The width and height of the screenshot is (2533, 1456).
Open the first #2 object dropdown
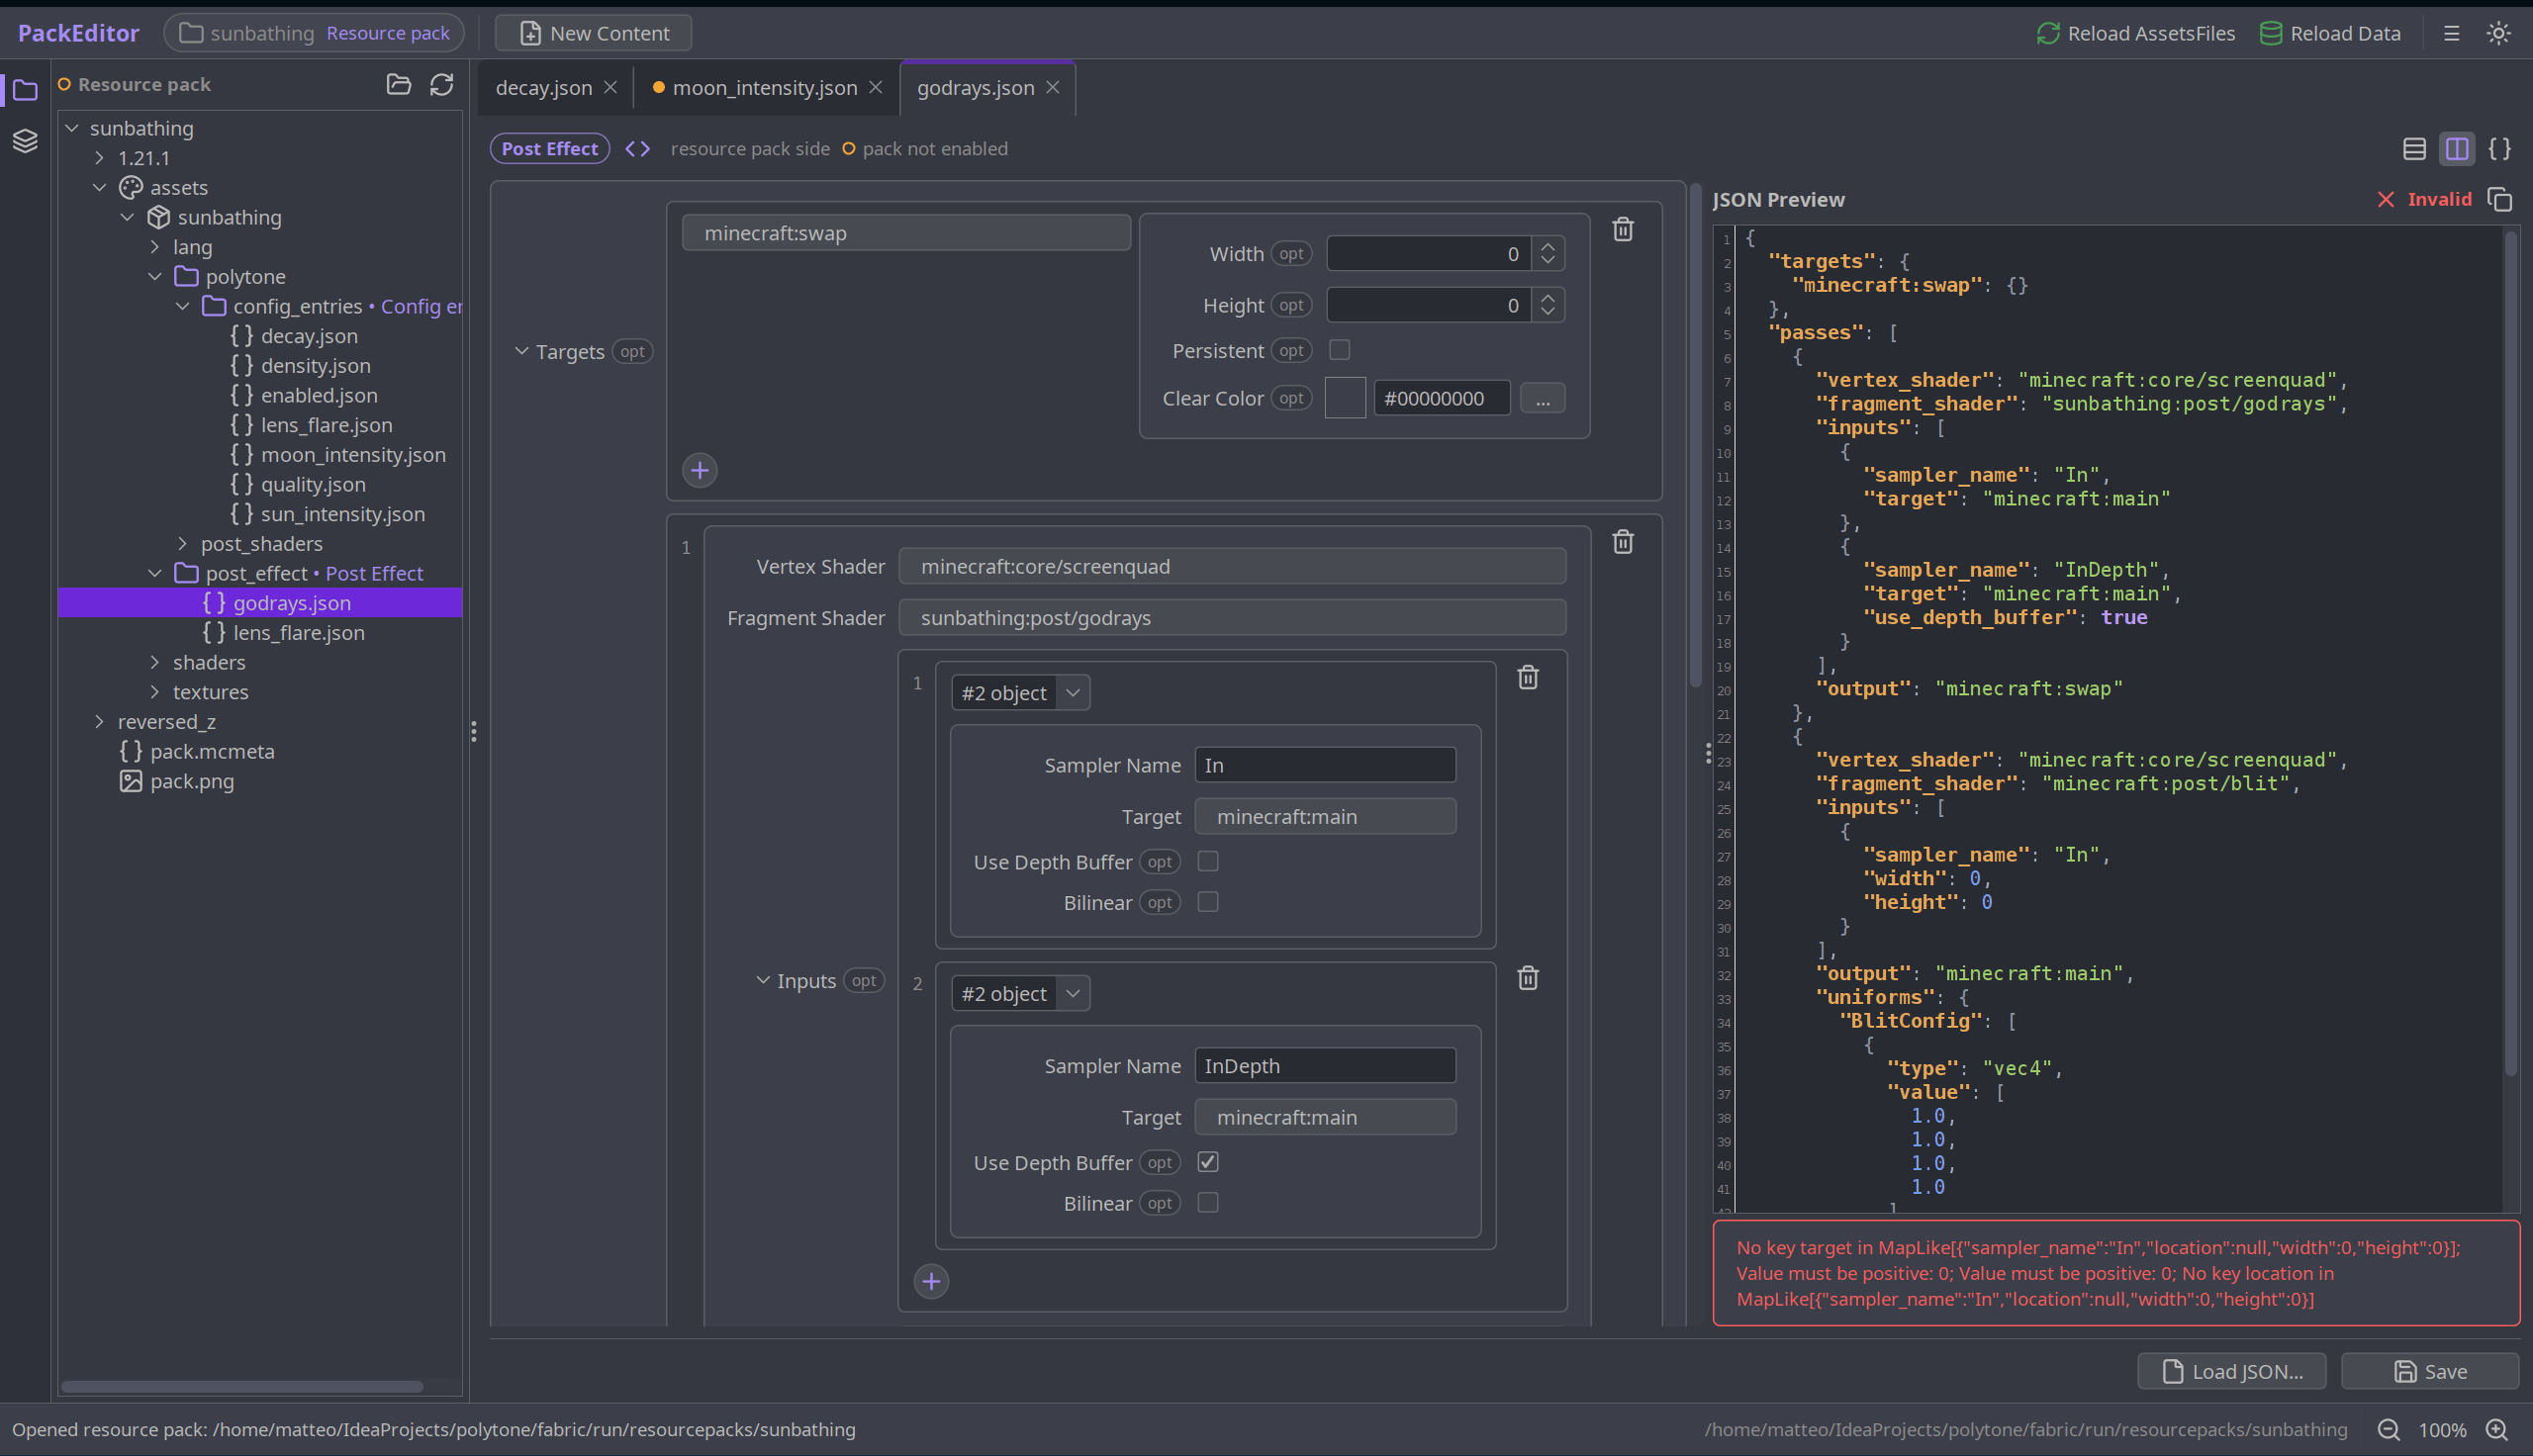tap(1020, 693)
